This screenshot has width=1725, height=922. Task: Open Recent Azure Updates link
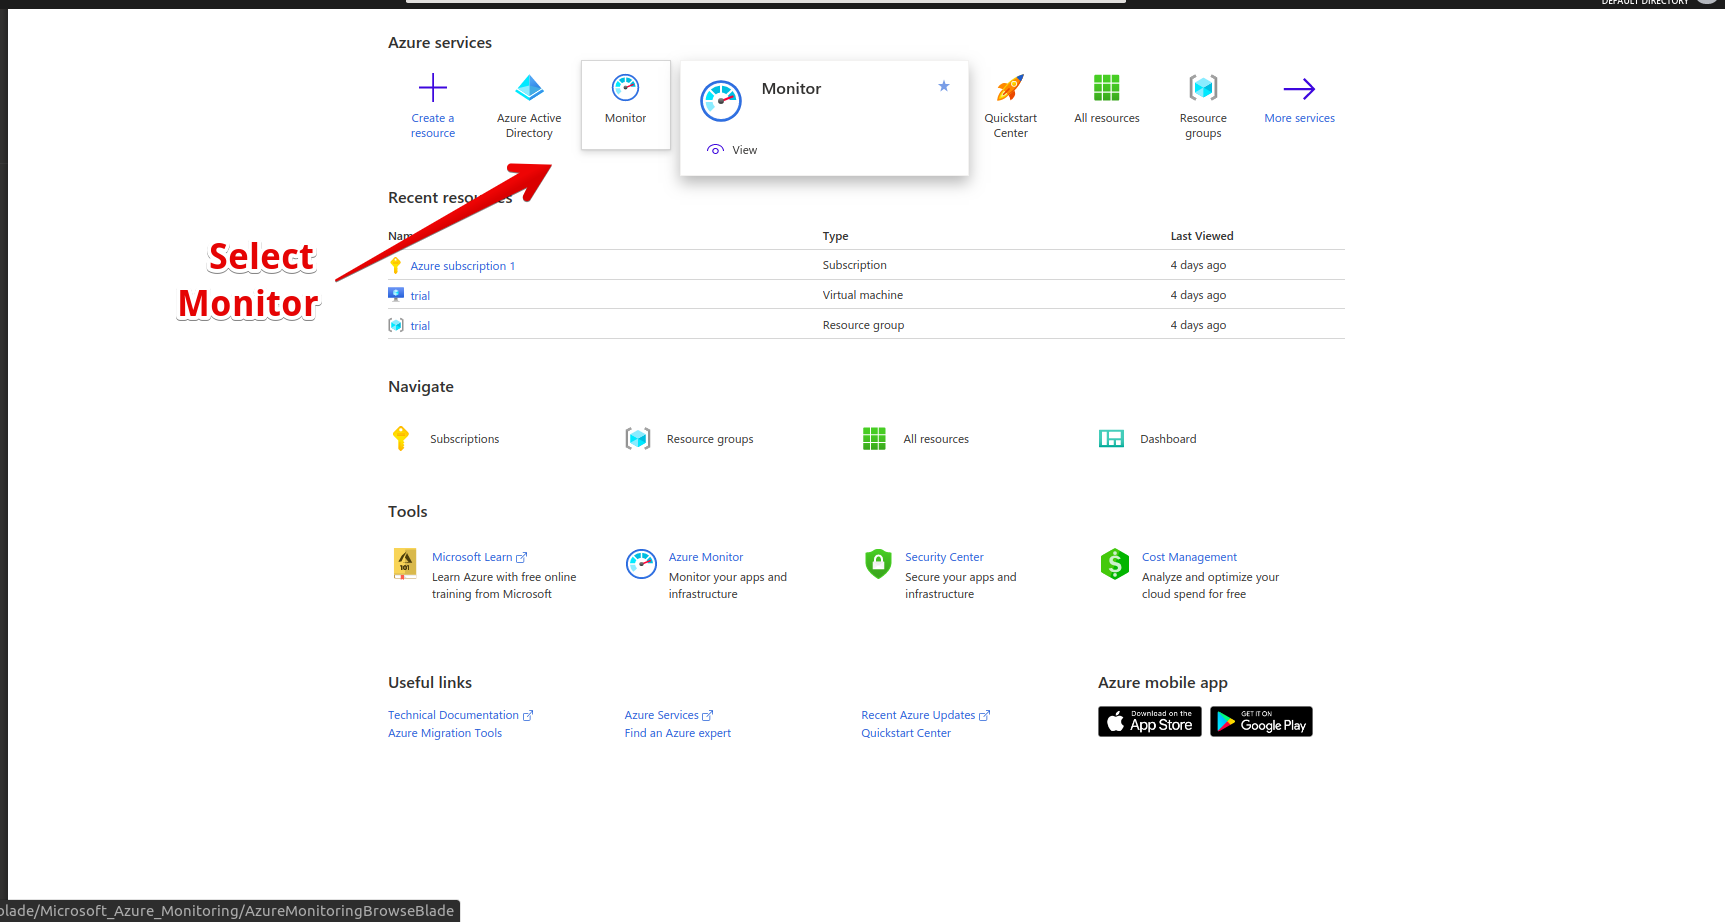925,715
